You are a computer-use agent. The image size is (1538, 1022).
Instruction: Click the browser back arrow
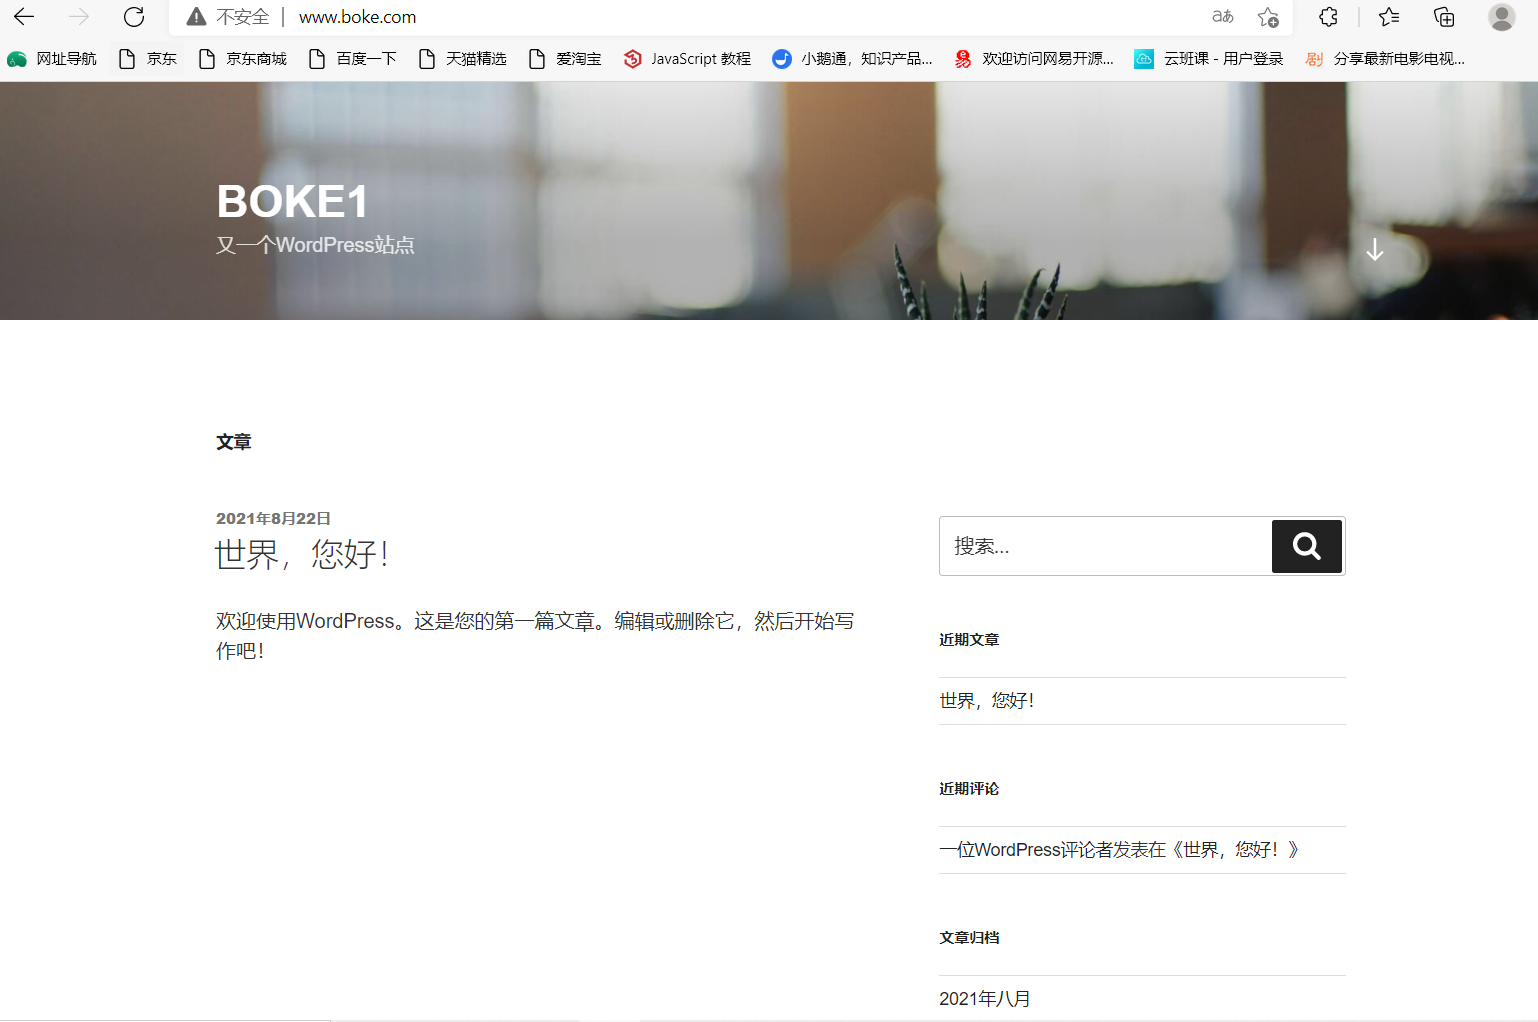(x=24, y=17)
